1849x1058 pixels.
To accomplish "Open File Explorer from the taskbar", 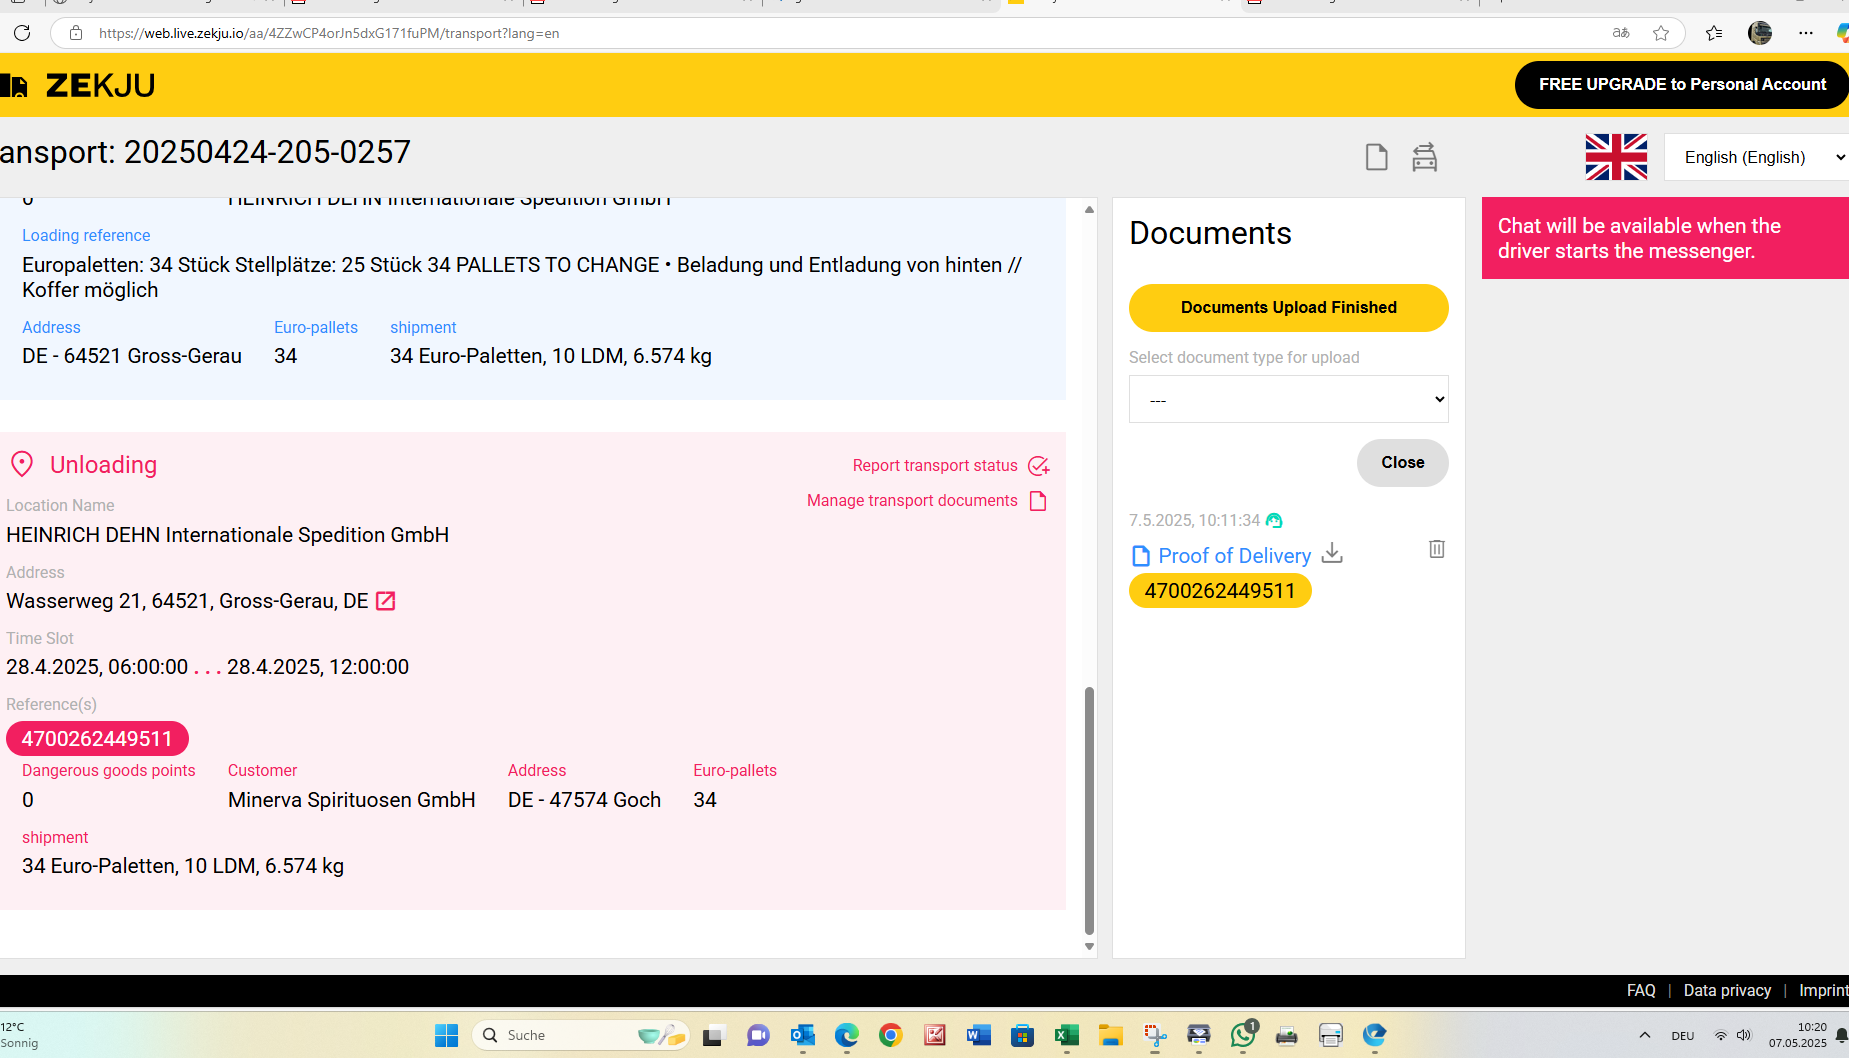I will click(1111, 1035).
